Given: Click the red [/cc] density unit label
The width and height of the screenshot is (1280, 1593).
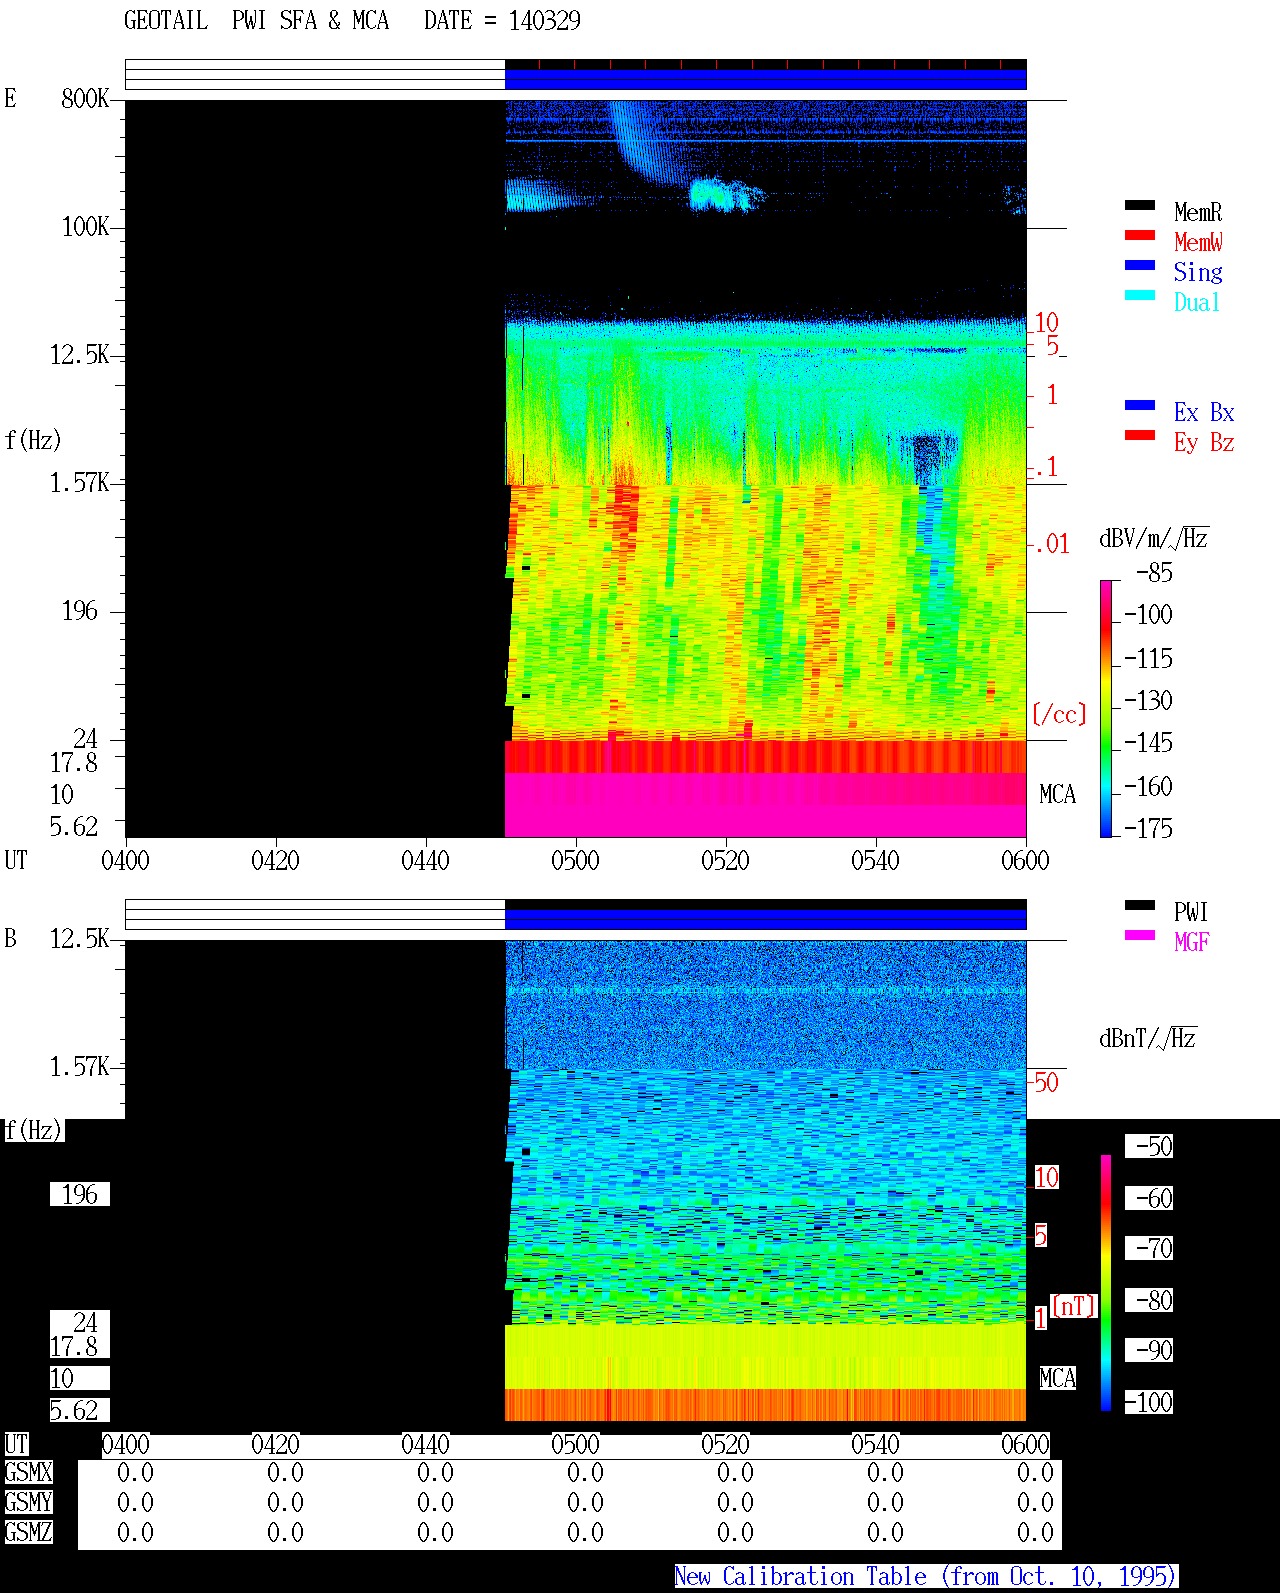Looking at the screenshot, I should (1059, 714).
